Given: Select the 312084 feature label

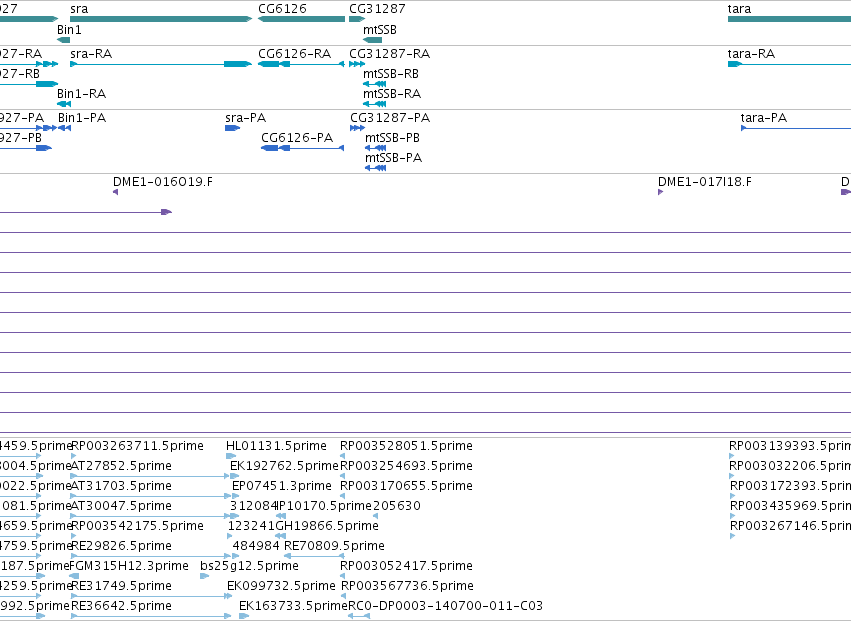Looking at the screenshot, I should [x=254, y=506].
